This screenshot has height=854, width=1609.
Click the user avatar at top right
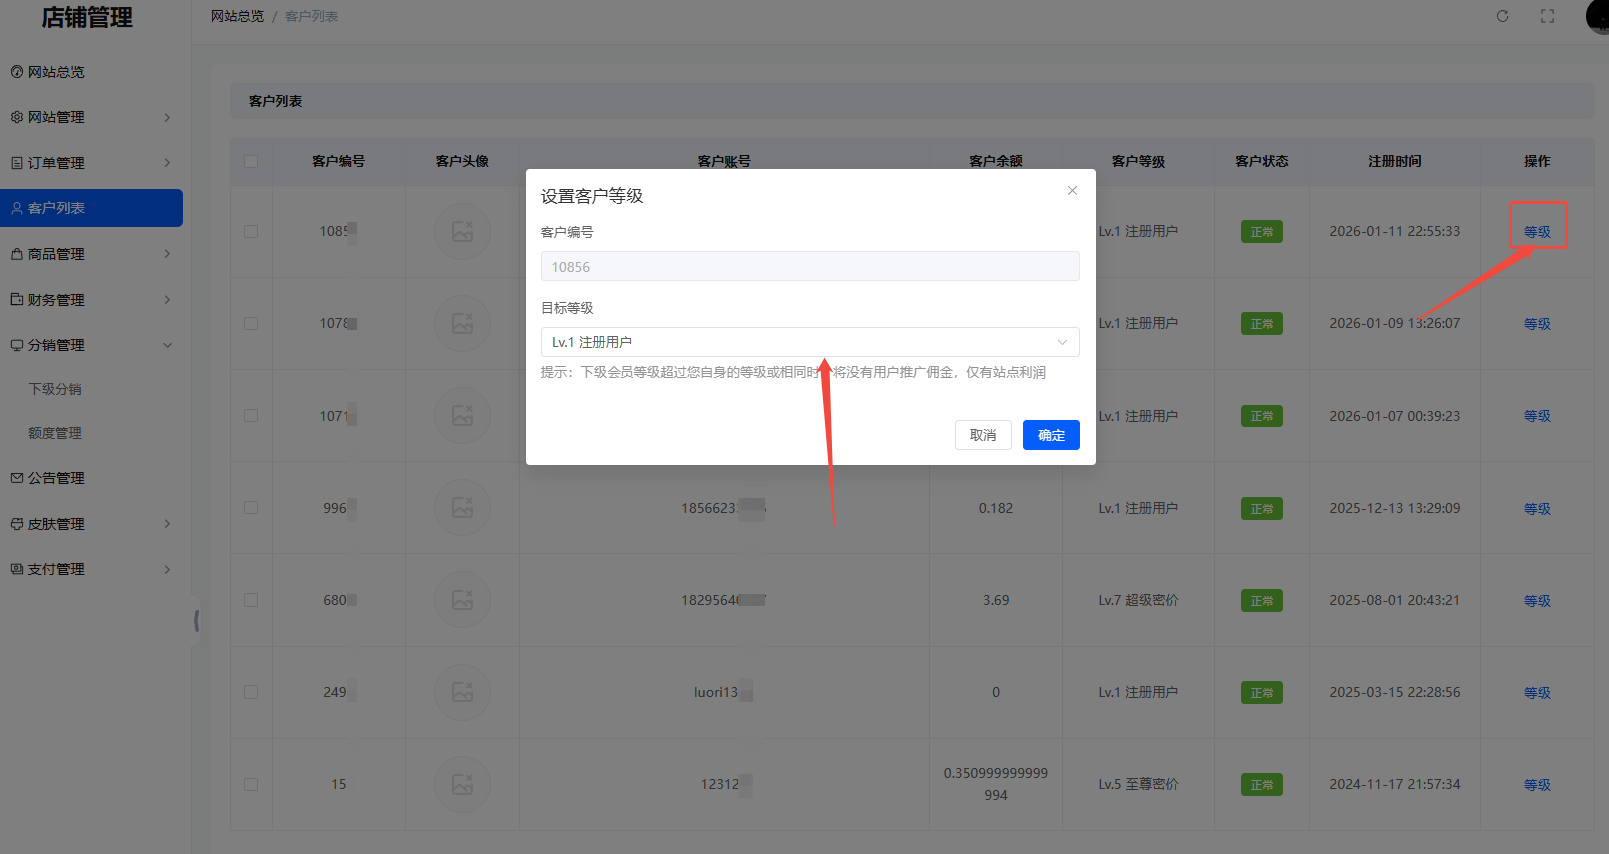[1598, 16]
